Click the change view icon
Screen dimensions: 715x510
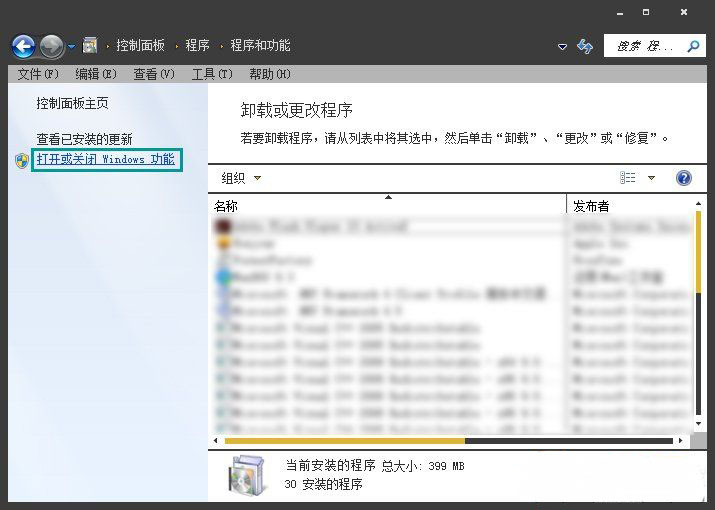pyautogui.click(x=628, y=178)
